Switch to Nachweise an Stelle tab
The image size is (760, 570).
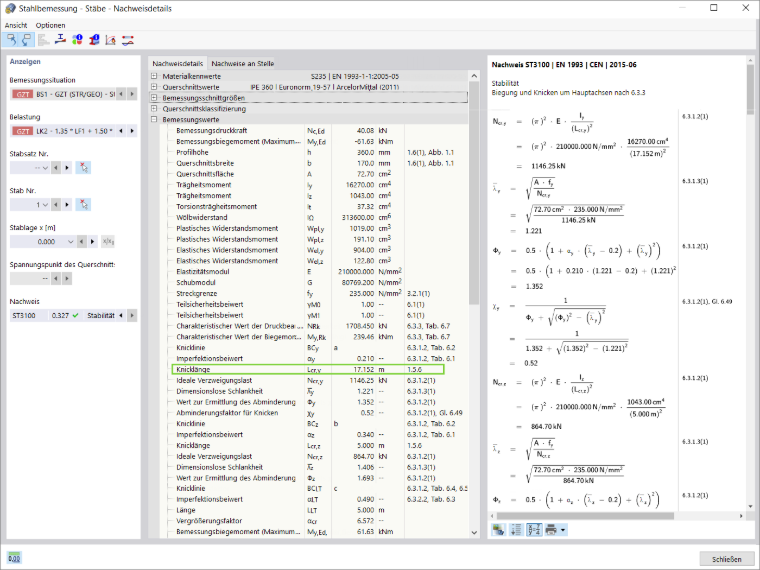(x=242, y=63)
